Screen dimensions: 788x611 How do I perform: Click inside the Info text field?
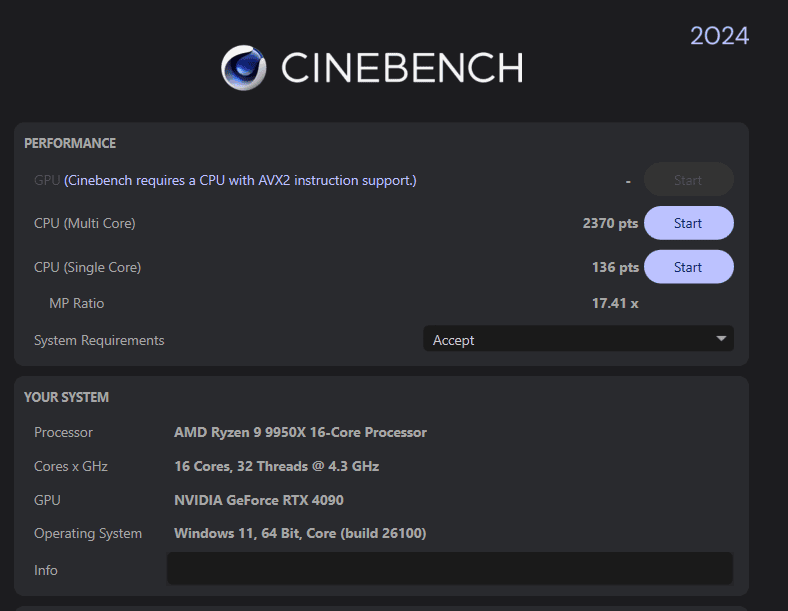pyautogui.click(x=450, y=569)
